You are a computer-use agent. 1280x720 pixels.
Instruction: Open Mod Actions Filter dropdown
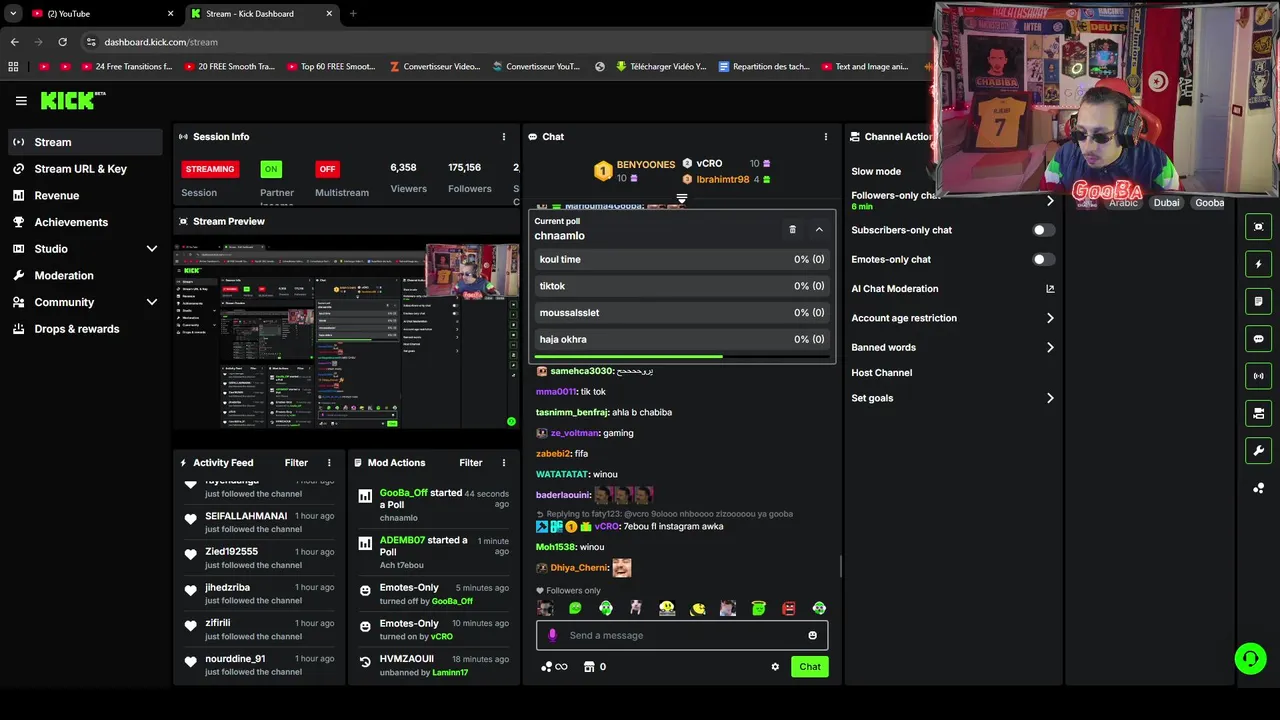(471, 463)
